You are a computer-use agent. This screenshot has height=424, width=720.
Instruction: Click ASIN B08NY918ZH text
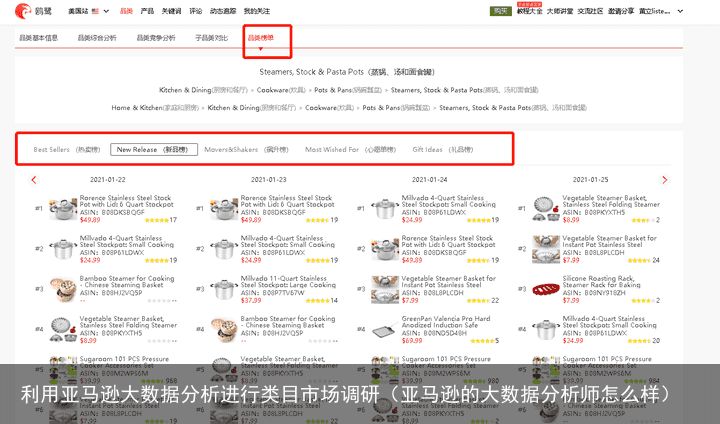tap(594, 293)
